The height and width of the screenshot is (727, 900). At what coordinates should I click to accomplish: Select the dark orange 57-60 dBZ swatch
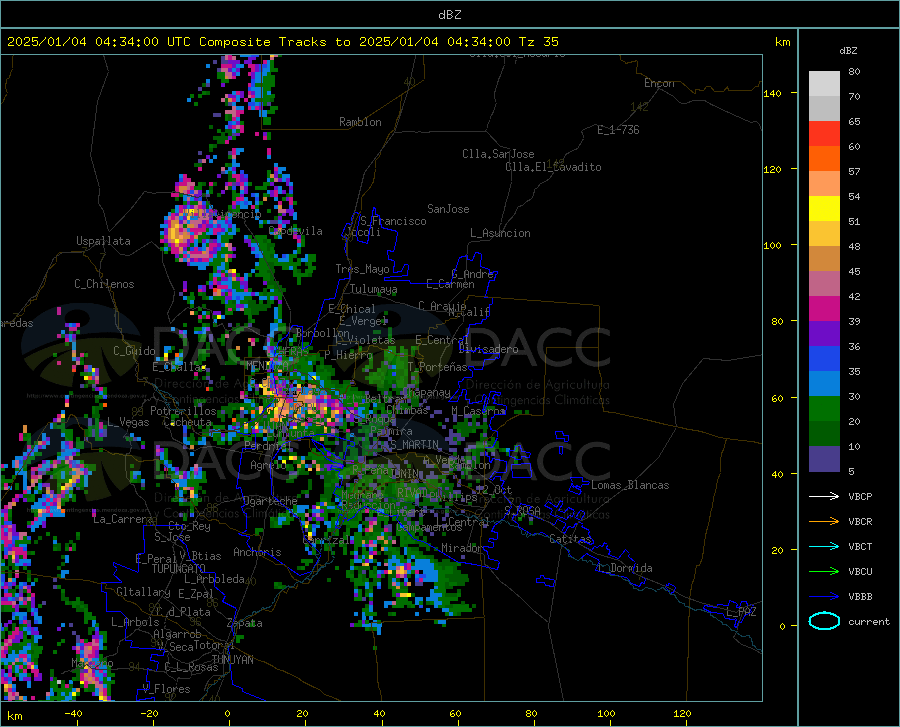[x=824, y=159]
